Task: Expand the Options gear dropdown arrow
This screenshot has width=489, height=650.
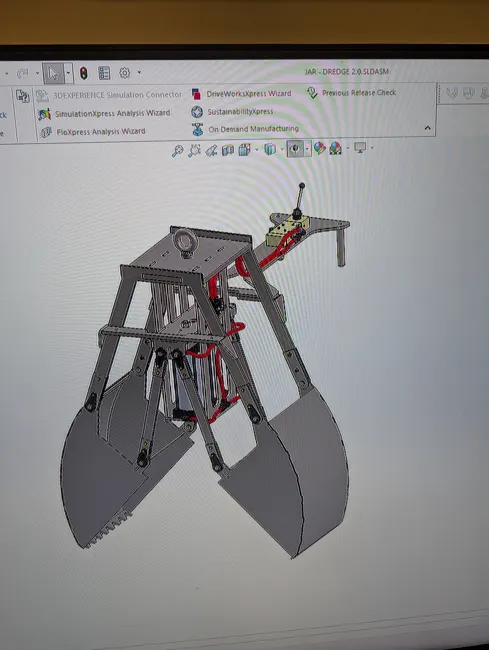Action: pyautogui.click(x=139, y=72)
